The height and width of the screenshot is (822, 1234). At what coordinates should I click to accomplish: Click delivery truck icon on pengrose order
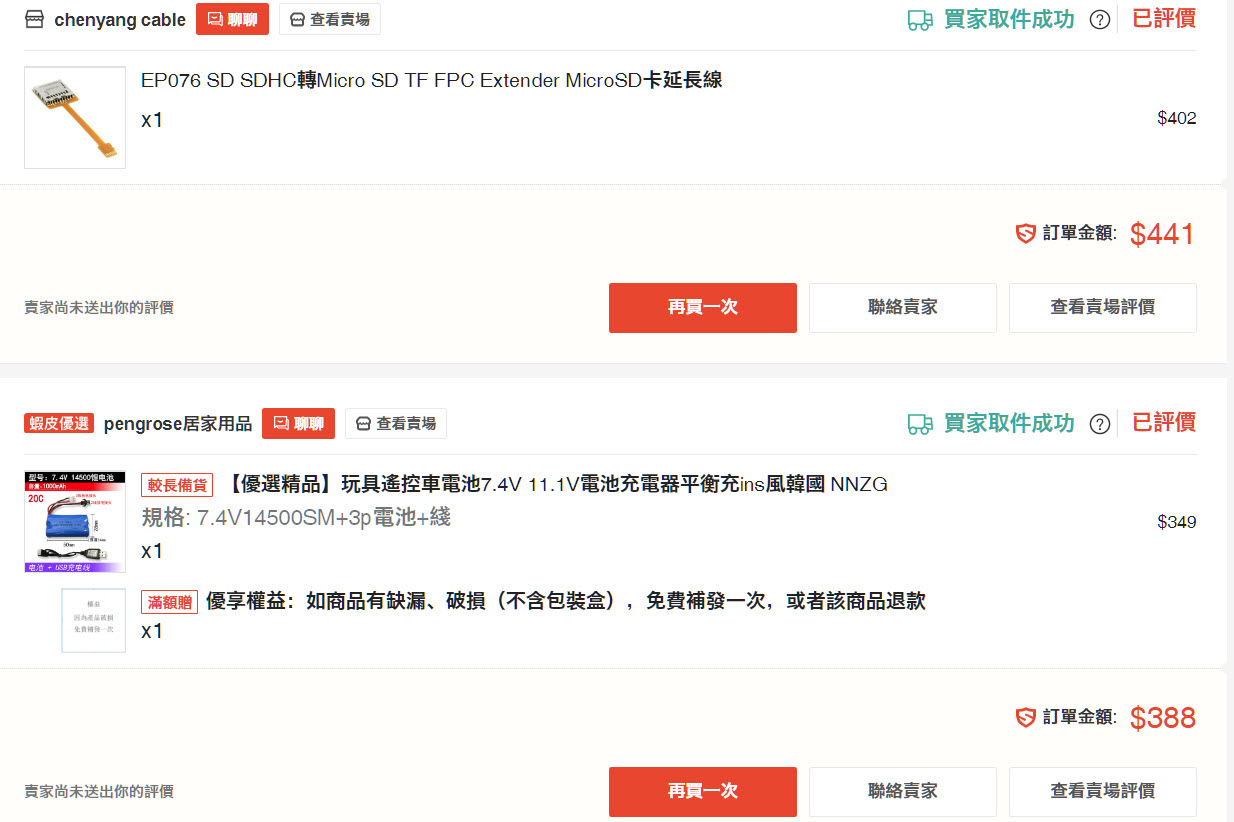tap(920, 424)
